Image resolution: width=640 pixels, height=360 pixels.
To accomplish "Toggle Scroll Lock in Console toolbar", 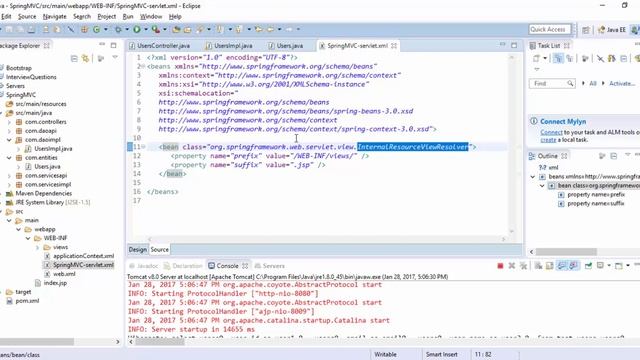I will click(550, 266).
